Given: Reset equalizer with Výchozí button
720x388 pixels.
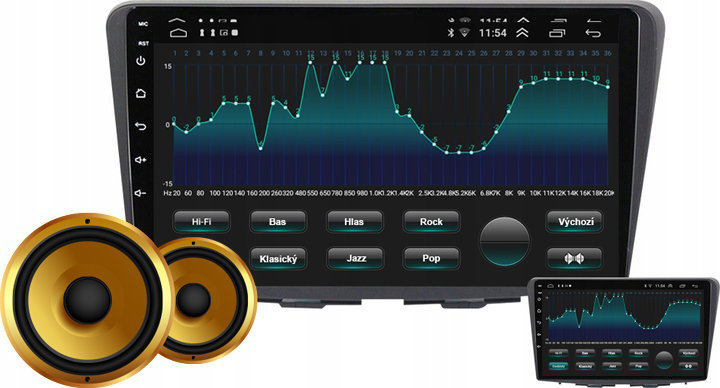Looking at the screenshot, I should [575, 221].
